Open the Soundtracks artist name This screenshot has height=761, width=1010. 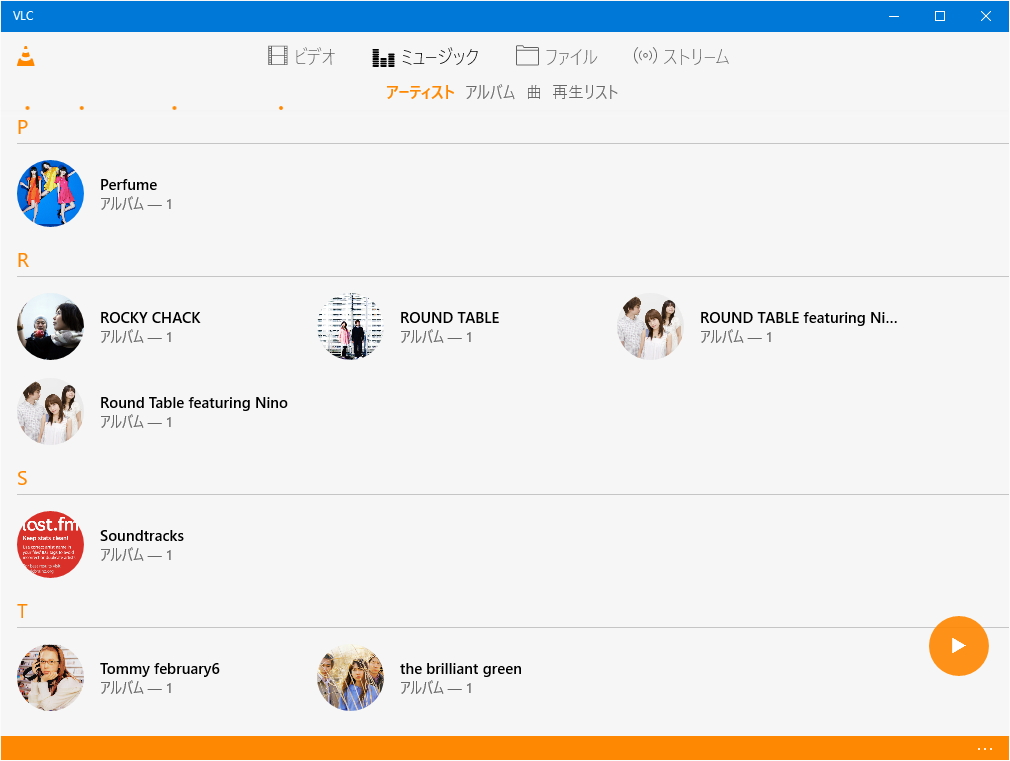coord(142,536)
